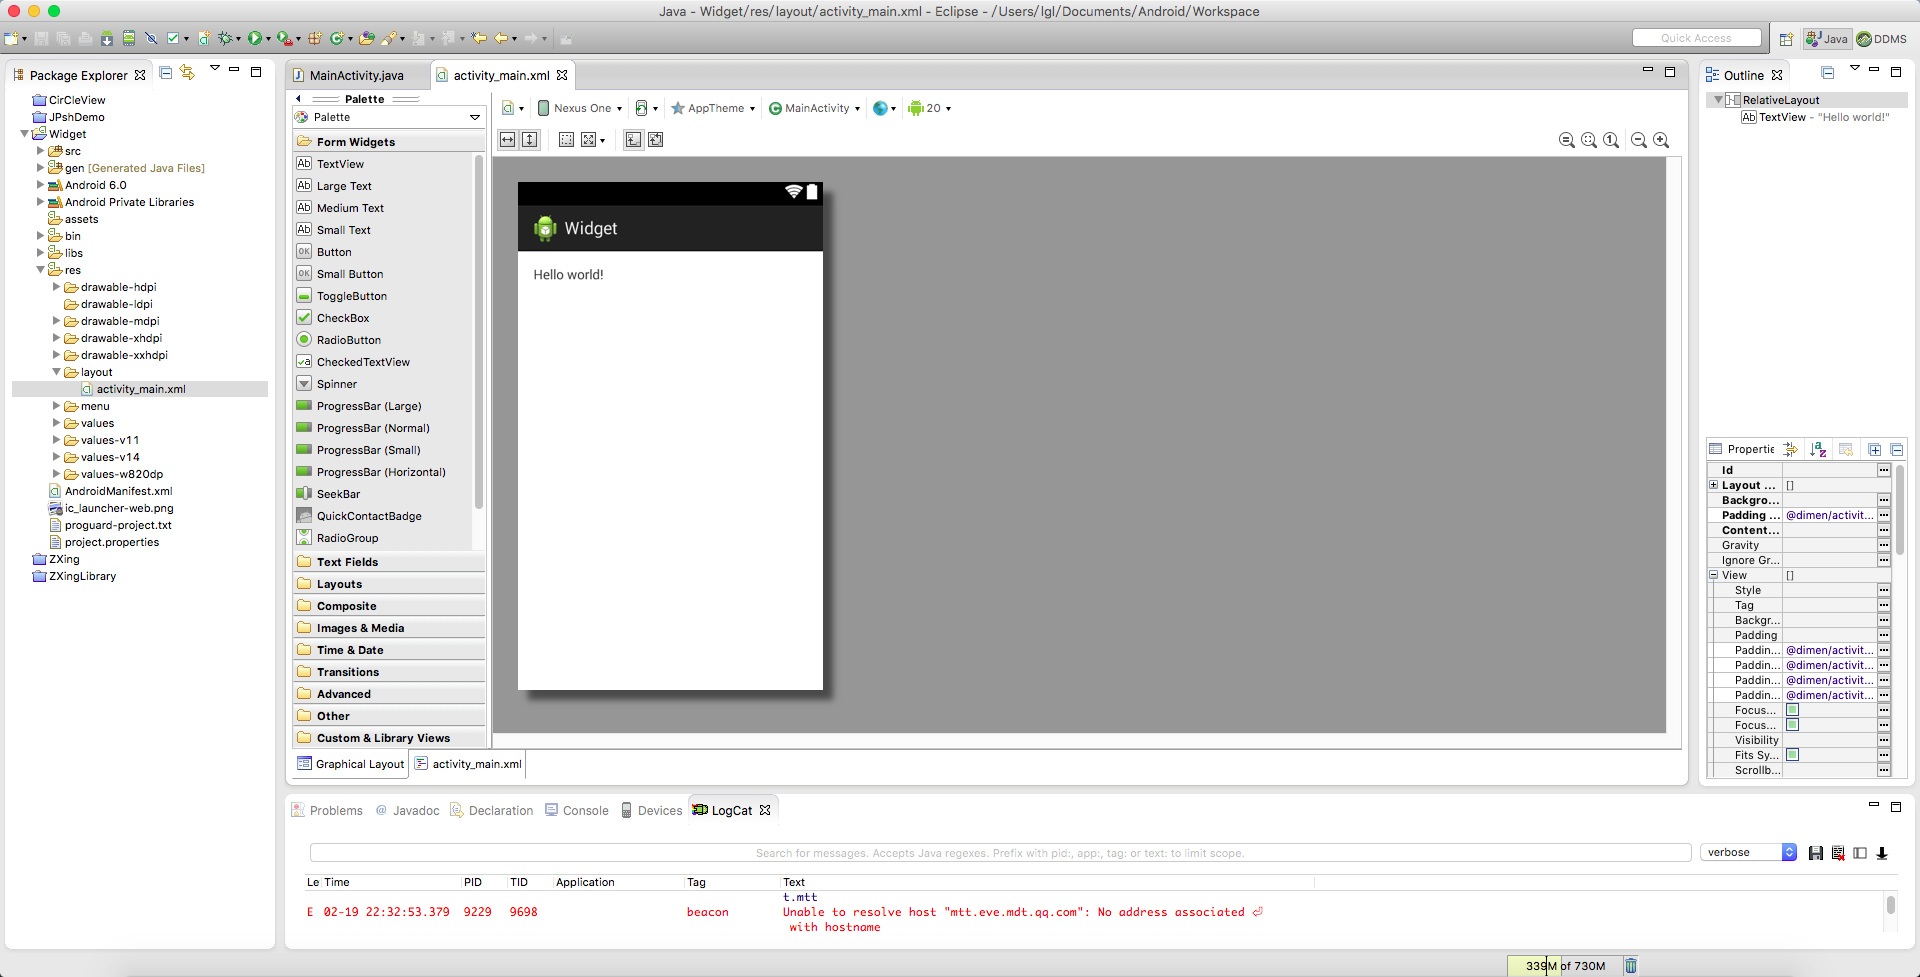Open the Nexus One device dropdown

[580, 108]
